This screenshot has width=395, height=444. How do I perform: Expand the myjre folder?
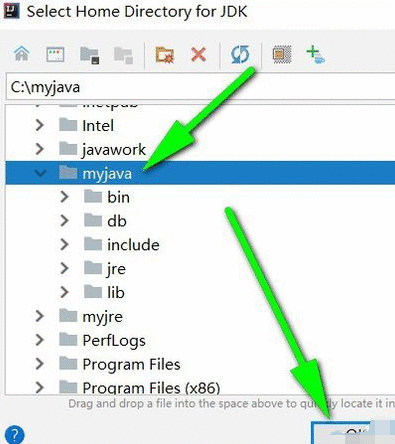[x=40, y=316]
